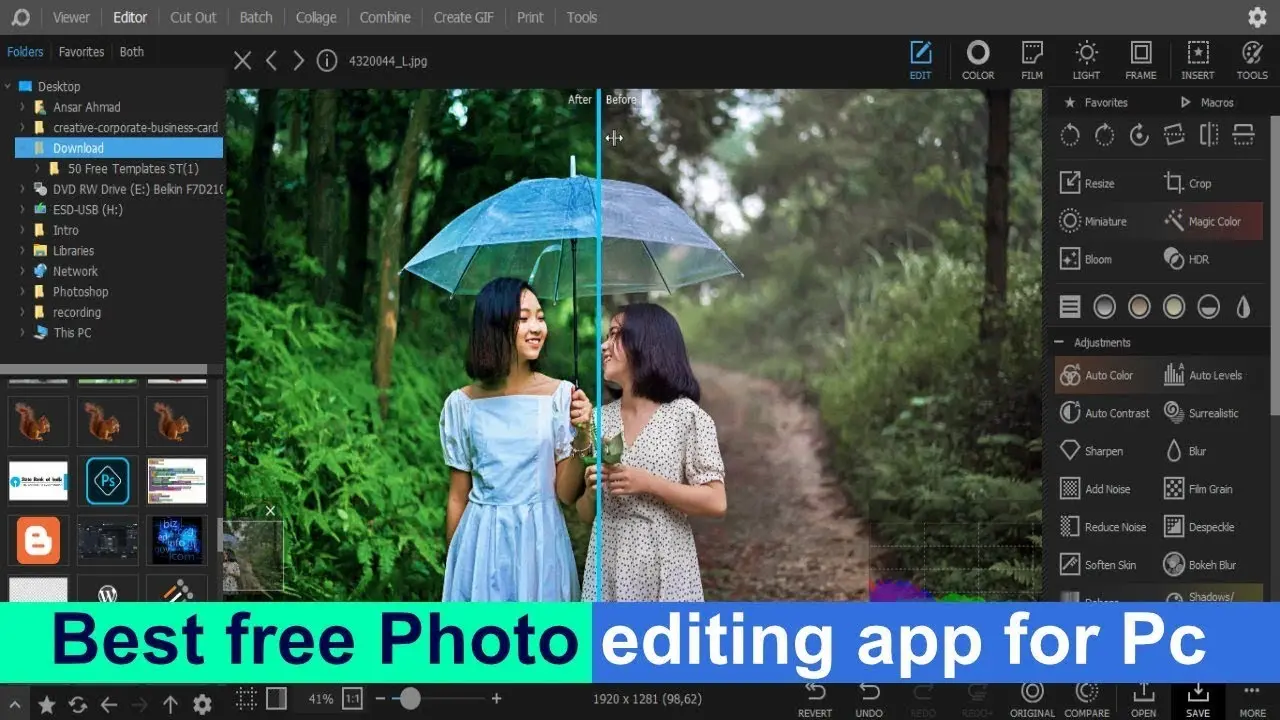Switch to the Favorites folder tab

pos(81,52)
